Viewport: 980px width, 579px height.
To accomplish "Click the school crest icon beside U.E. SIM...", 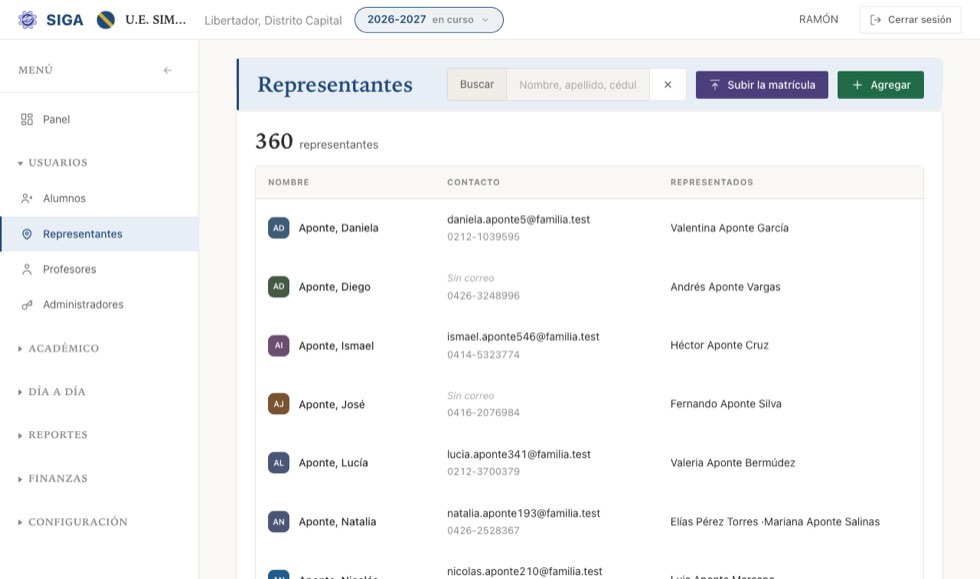I will (106, 20).
